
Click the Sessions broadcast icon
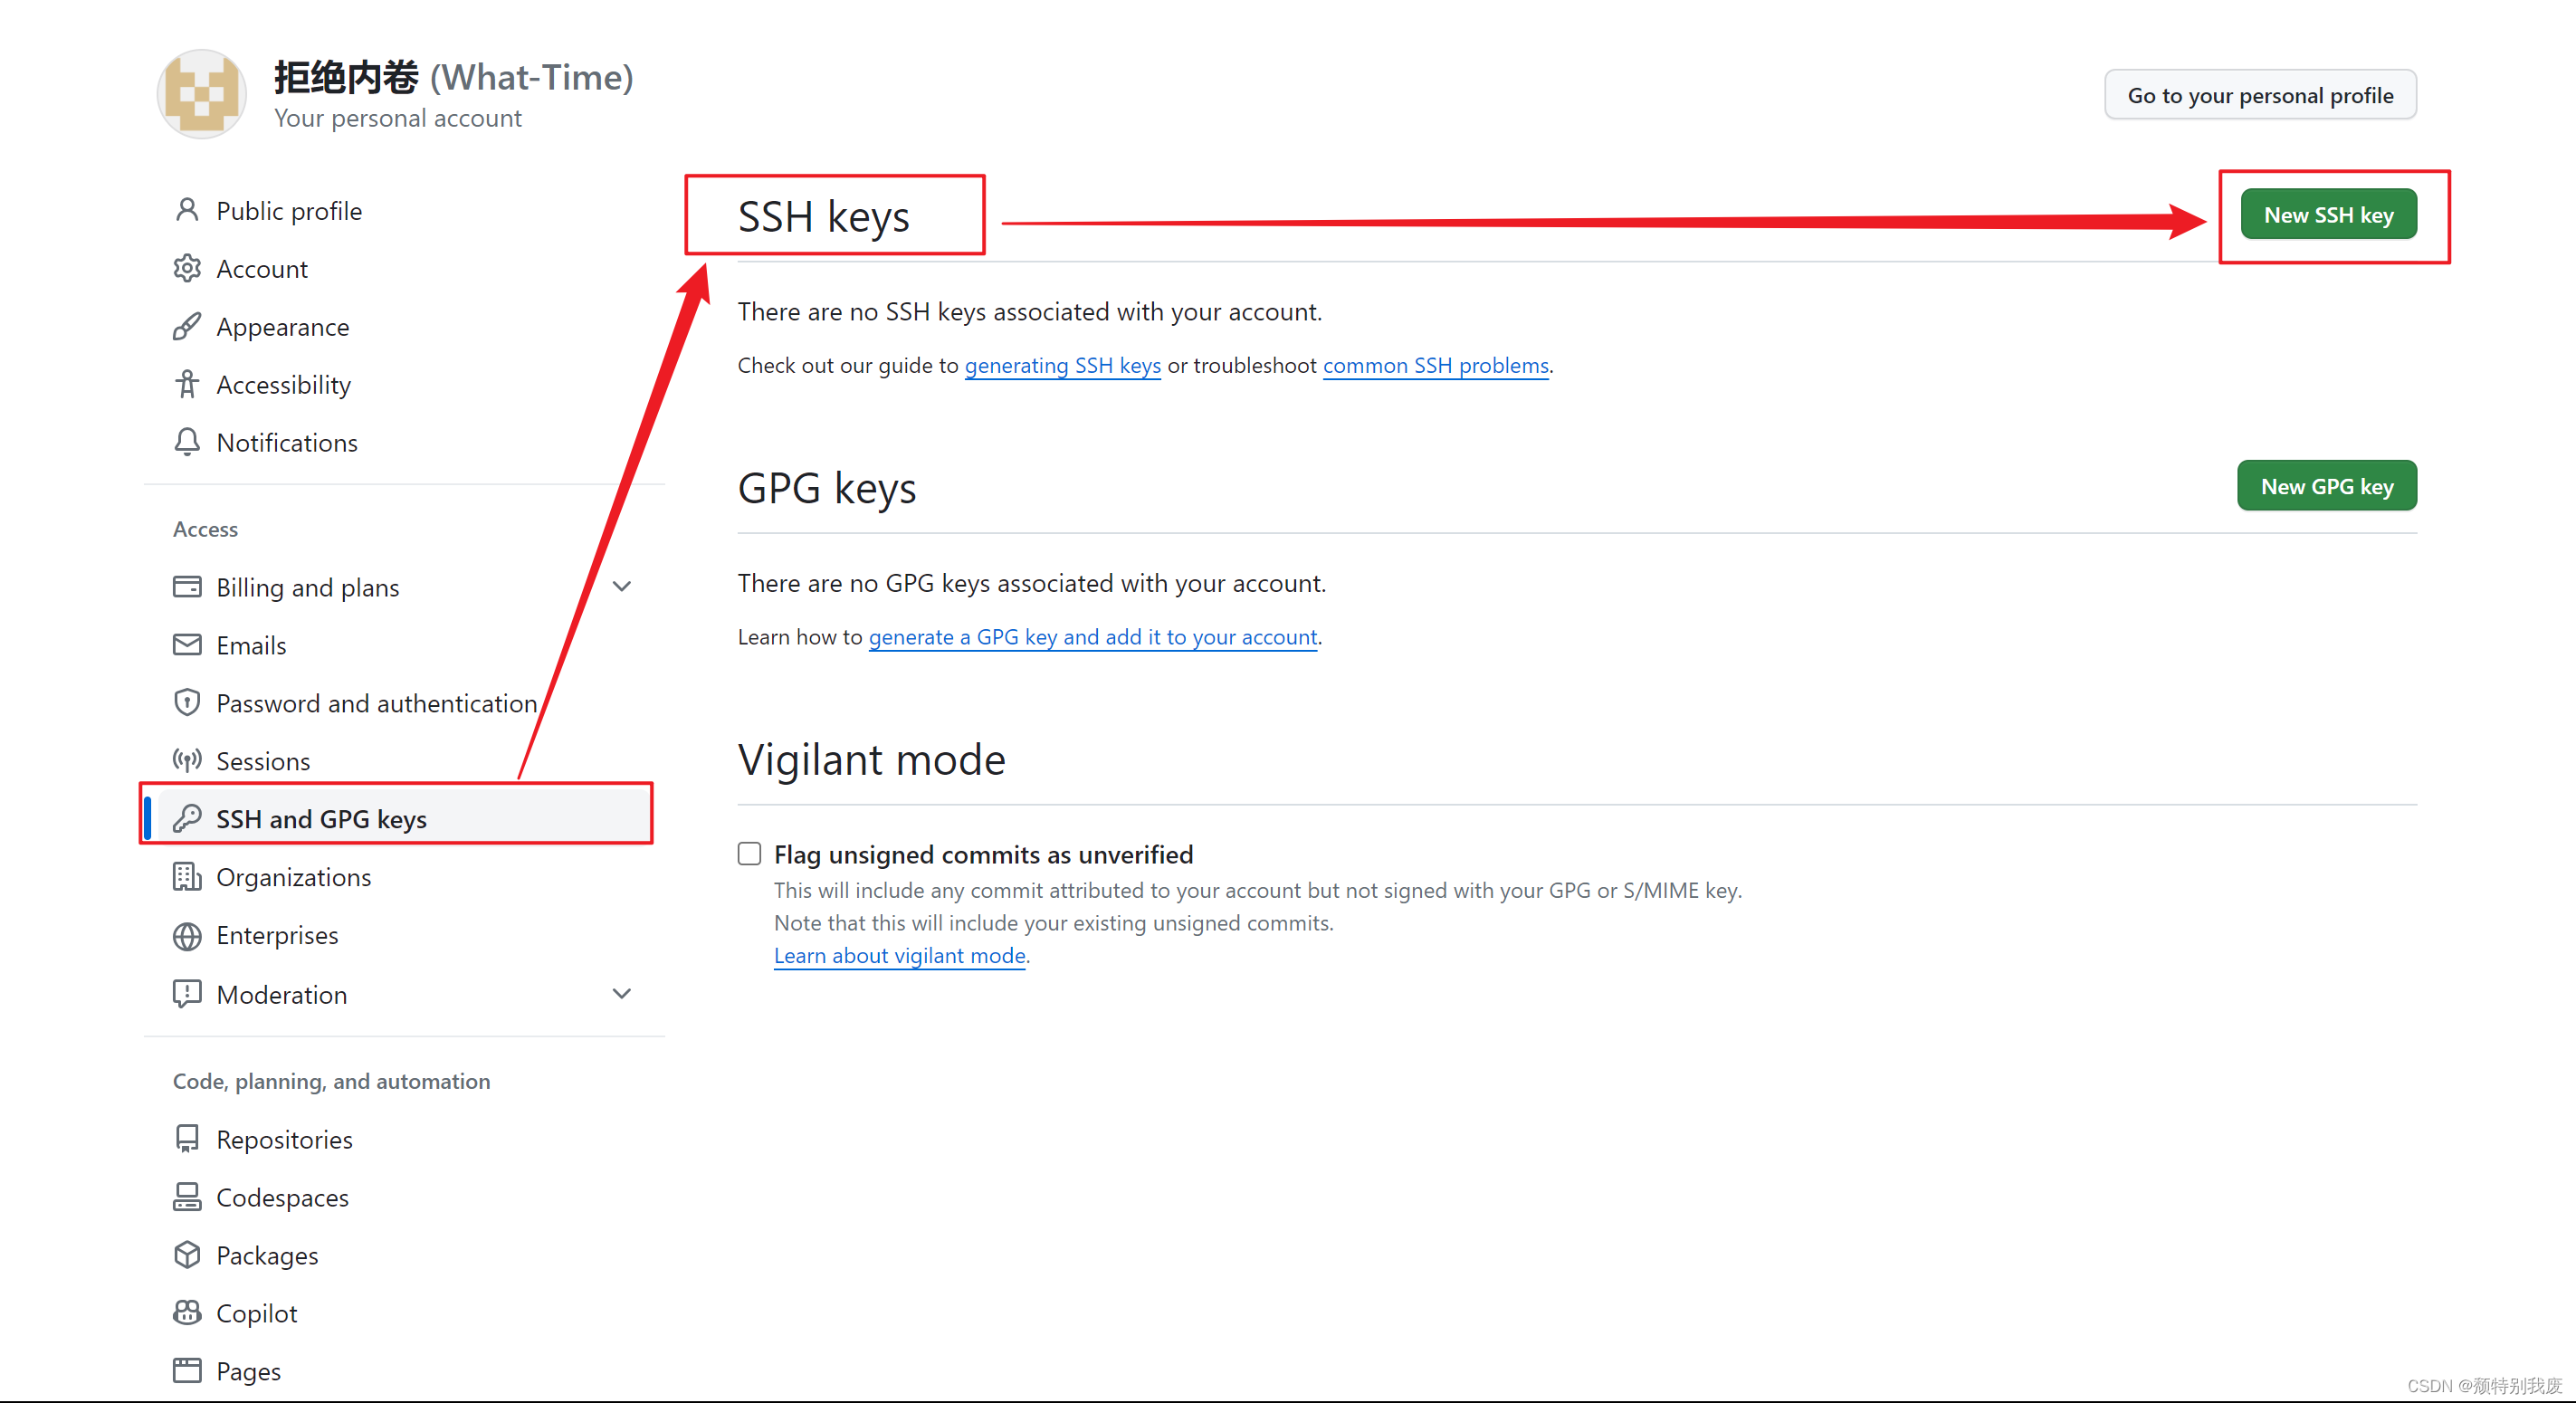187,760
